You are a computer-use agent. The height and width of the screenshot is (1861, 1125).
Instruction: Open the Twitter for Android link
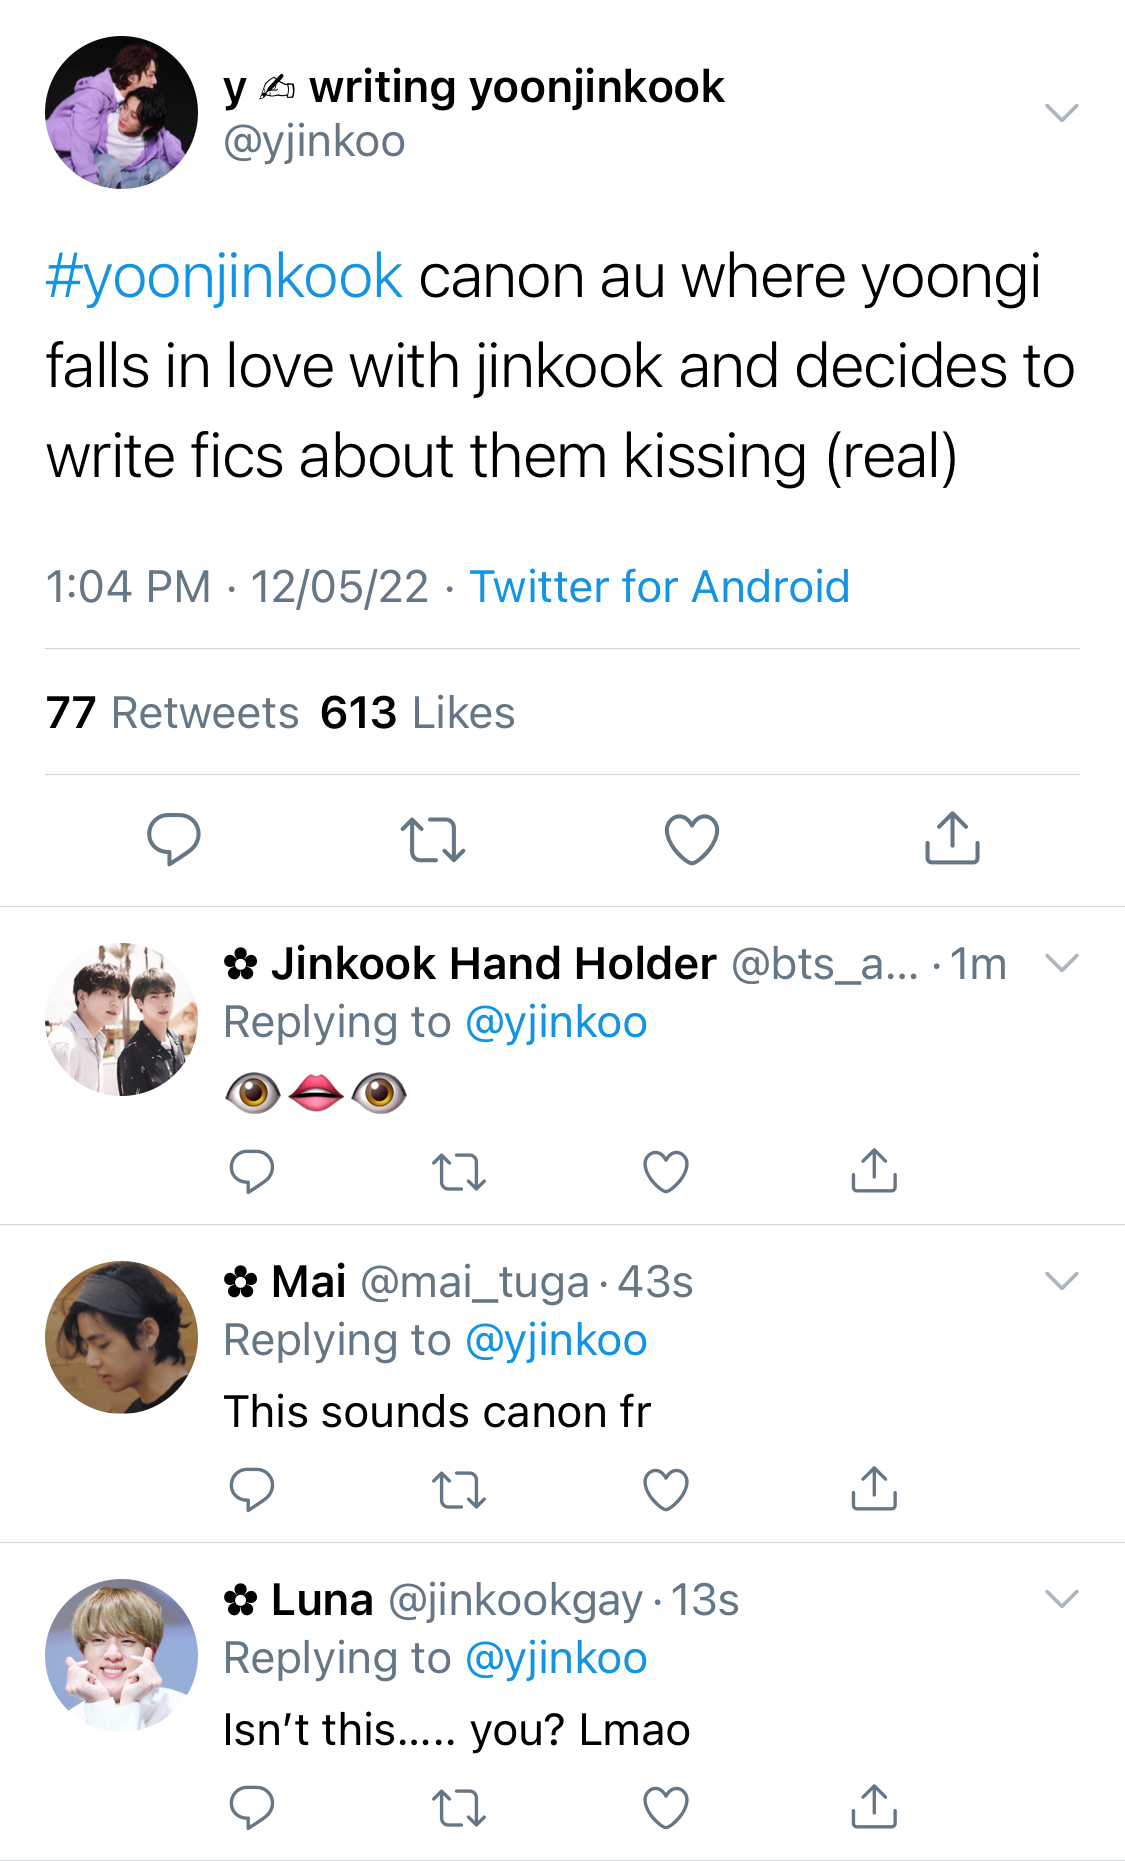coord(660,587)
